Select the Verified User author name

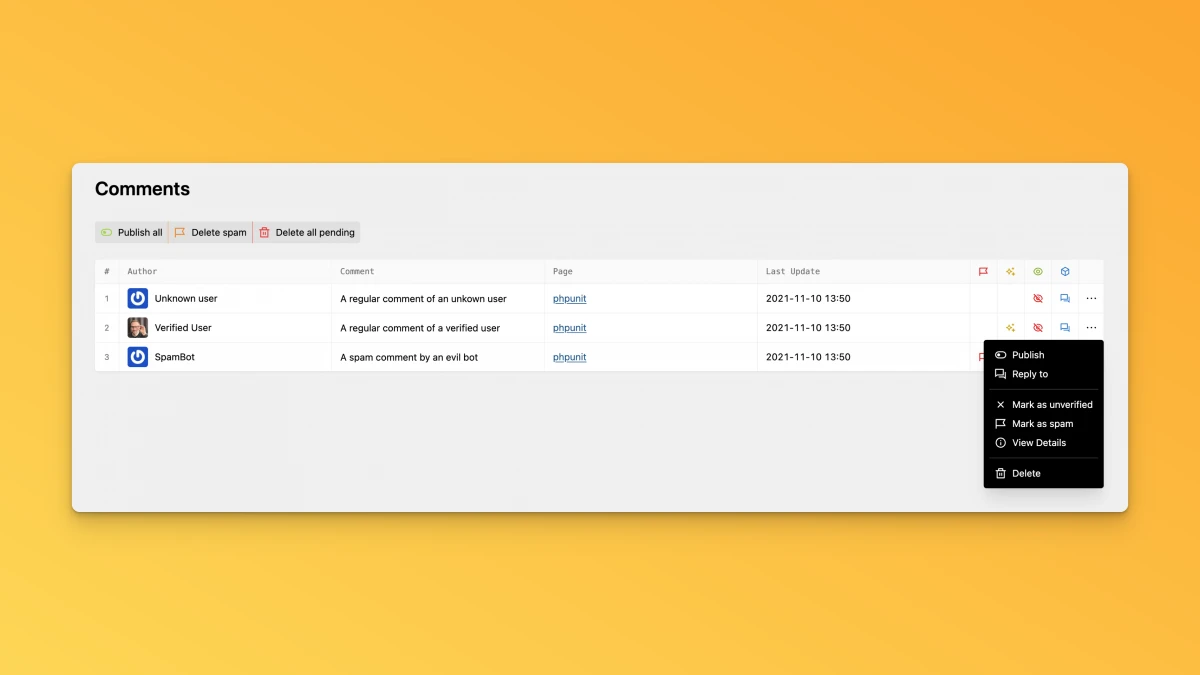coord(183,327)
